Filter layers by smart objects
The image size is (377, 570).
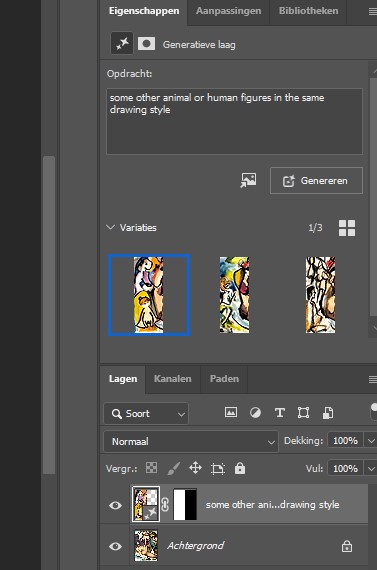click(x=328, y=413)
